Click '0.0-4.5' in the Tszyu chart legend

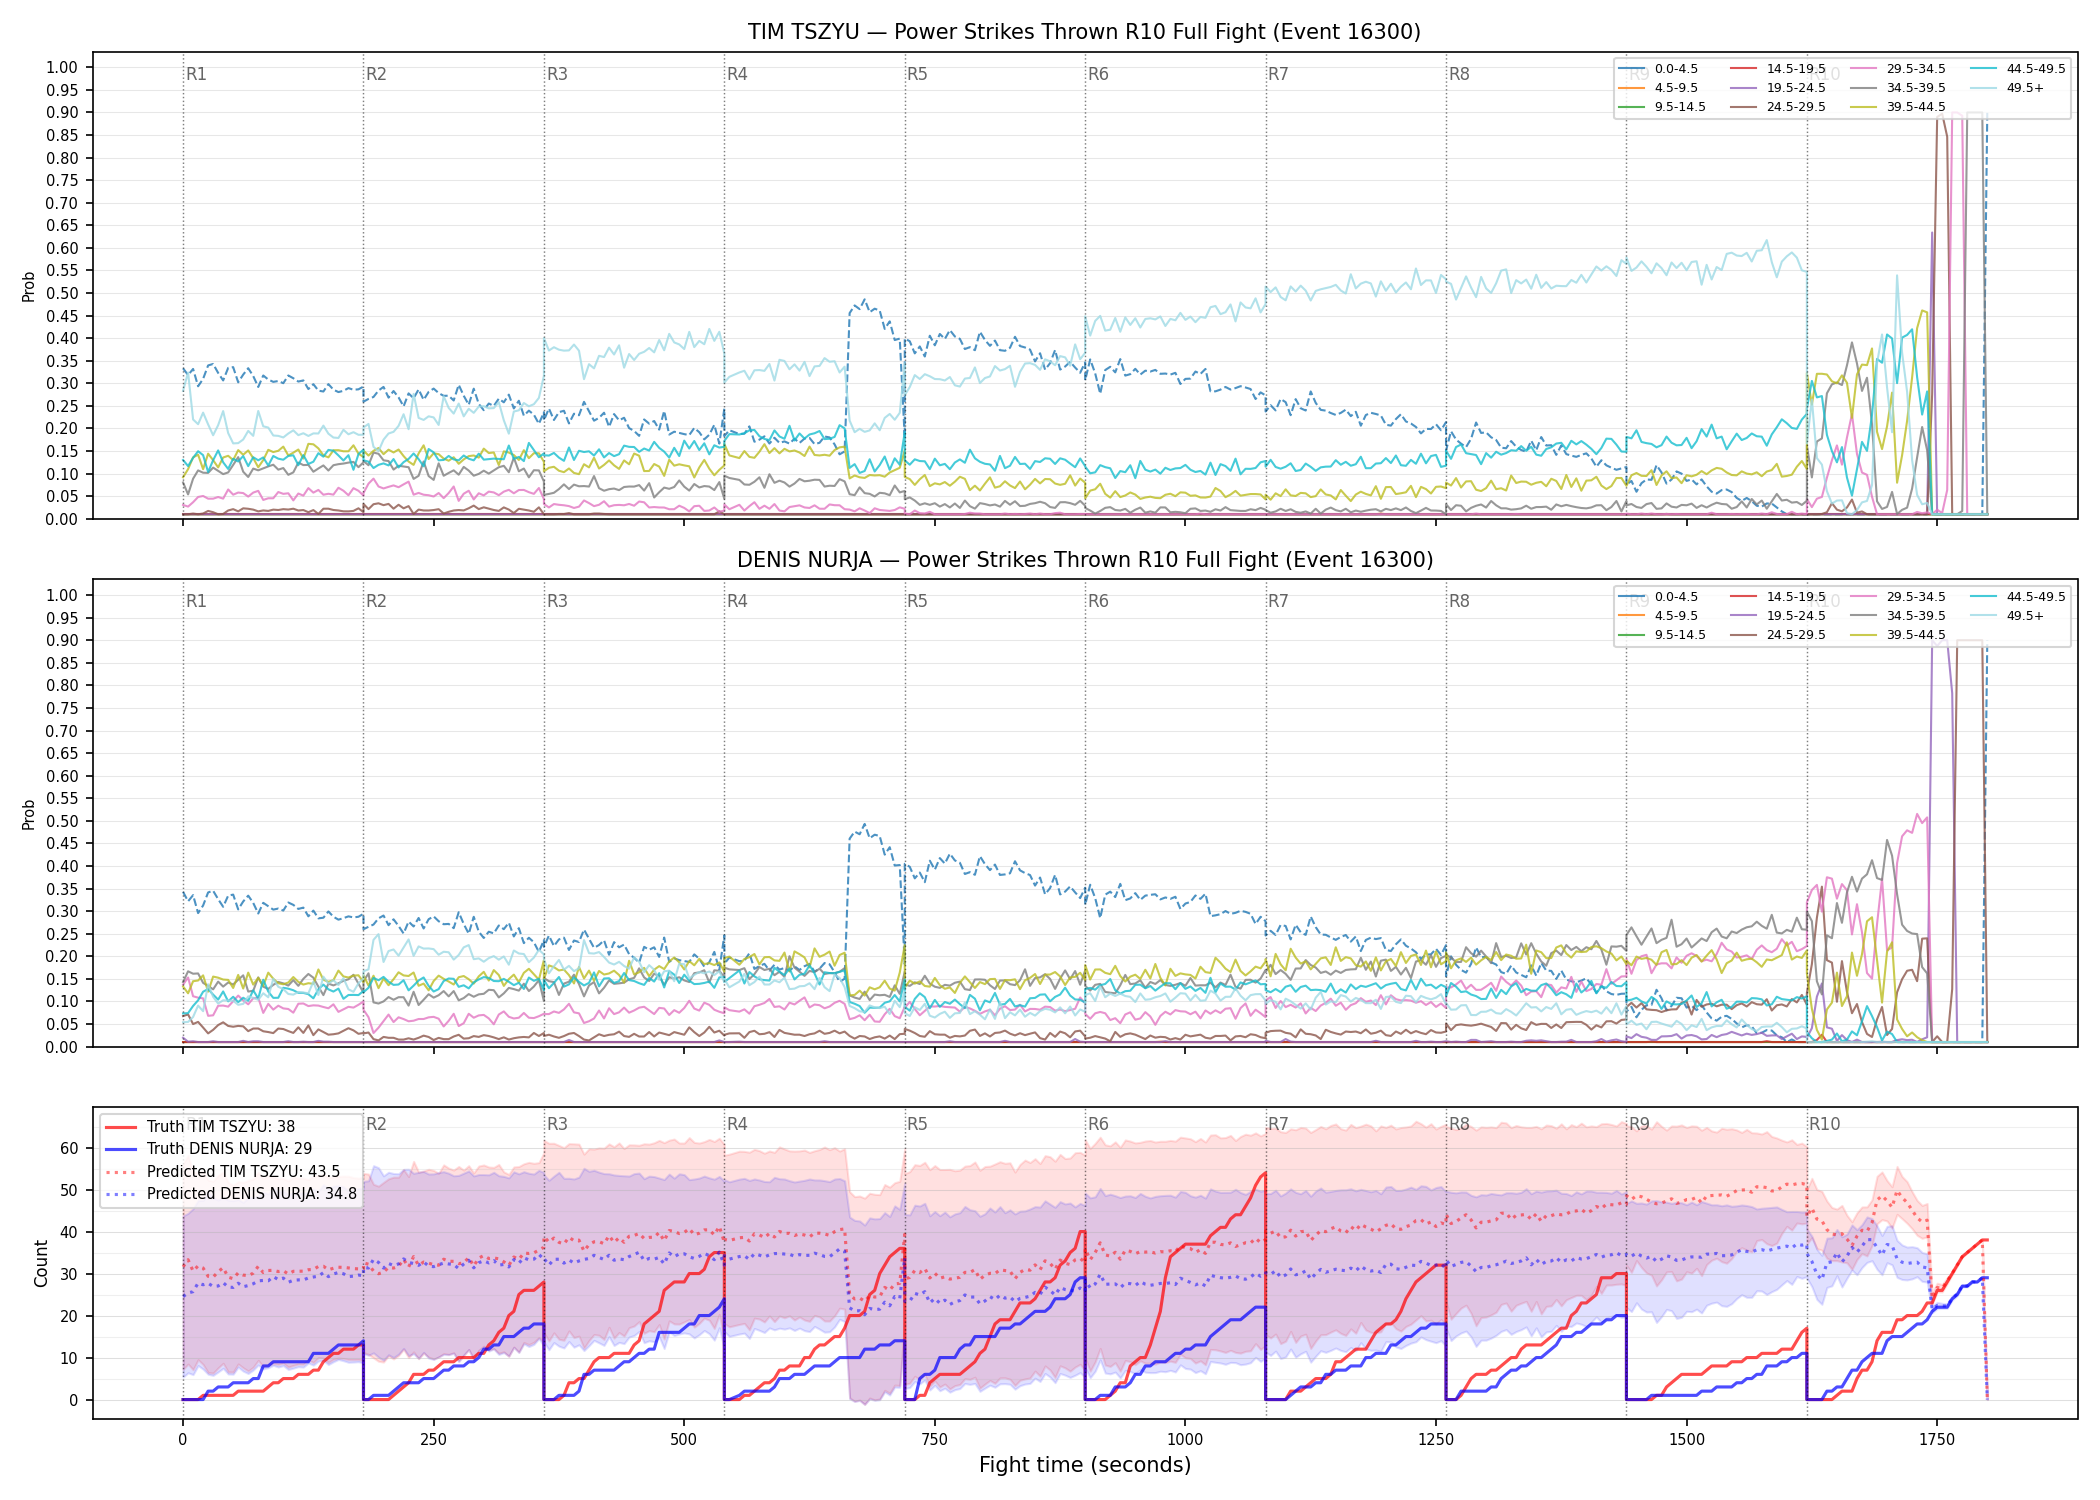(1676, 69)
